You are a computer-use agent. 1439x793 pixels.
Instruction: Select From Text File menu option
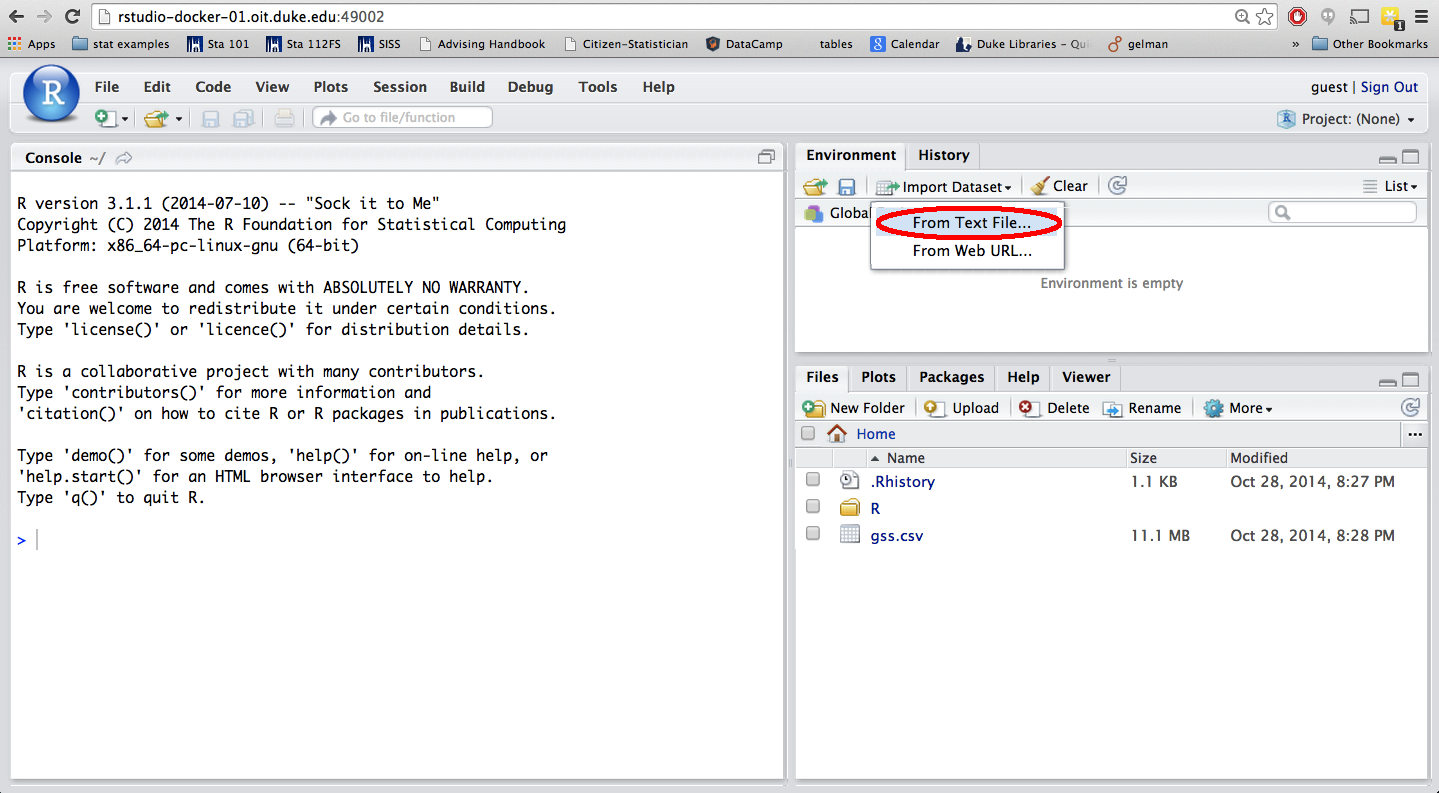point(971,223)
